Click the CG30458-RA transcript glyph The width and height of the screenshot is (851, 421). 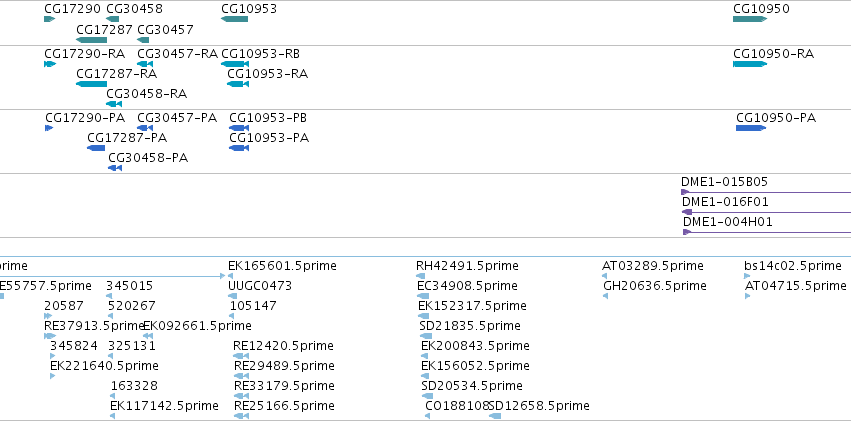(114, 104)
